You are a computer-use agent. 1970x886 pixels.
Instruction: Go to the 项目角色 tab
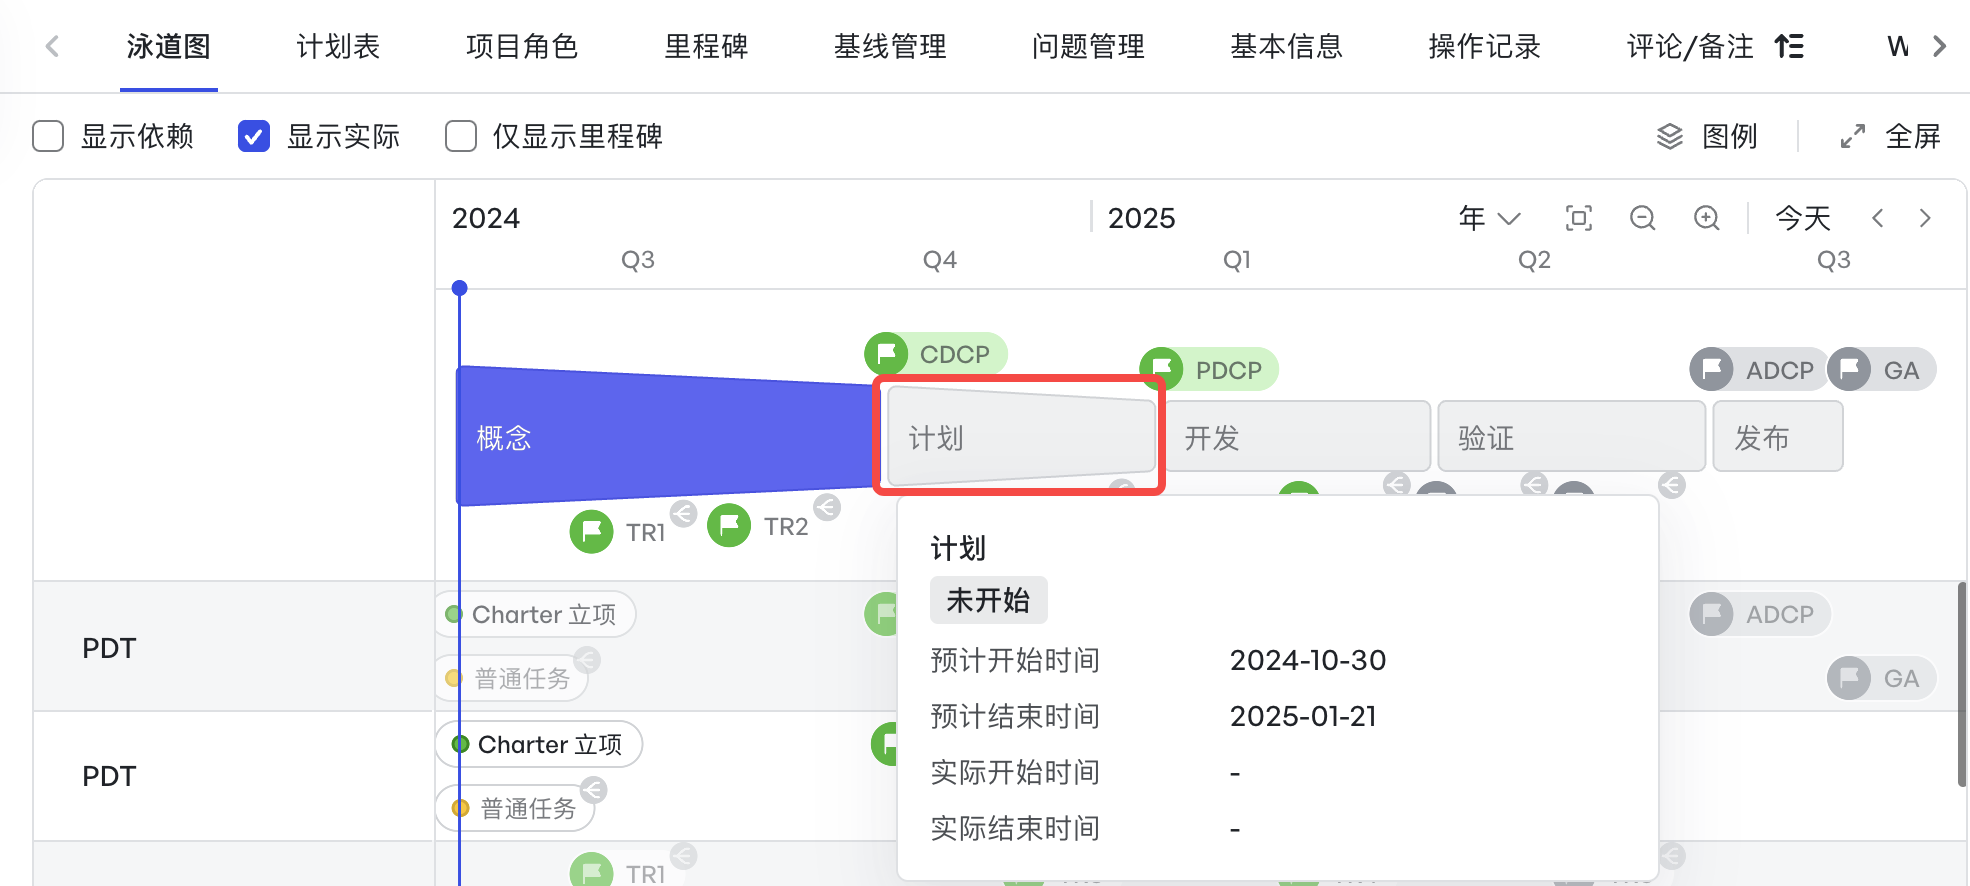(522, 46)
